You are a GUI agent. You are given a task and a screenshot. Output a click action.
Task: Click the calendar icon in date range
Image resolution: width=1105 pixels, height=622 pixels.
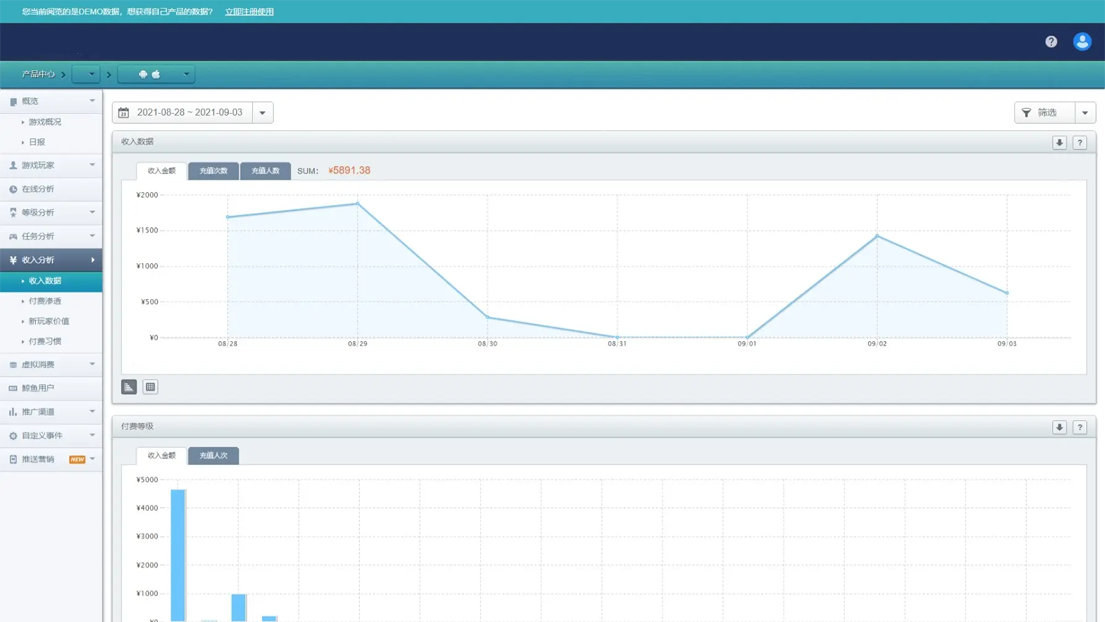click(124, 113)
